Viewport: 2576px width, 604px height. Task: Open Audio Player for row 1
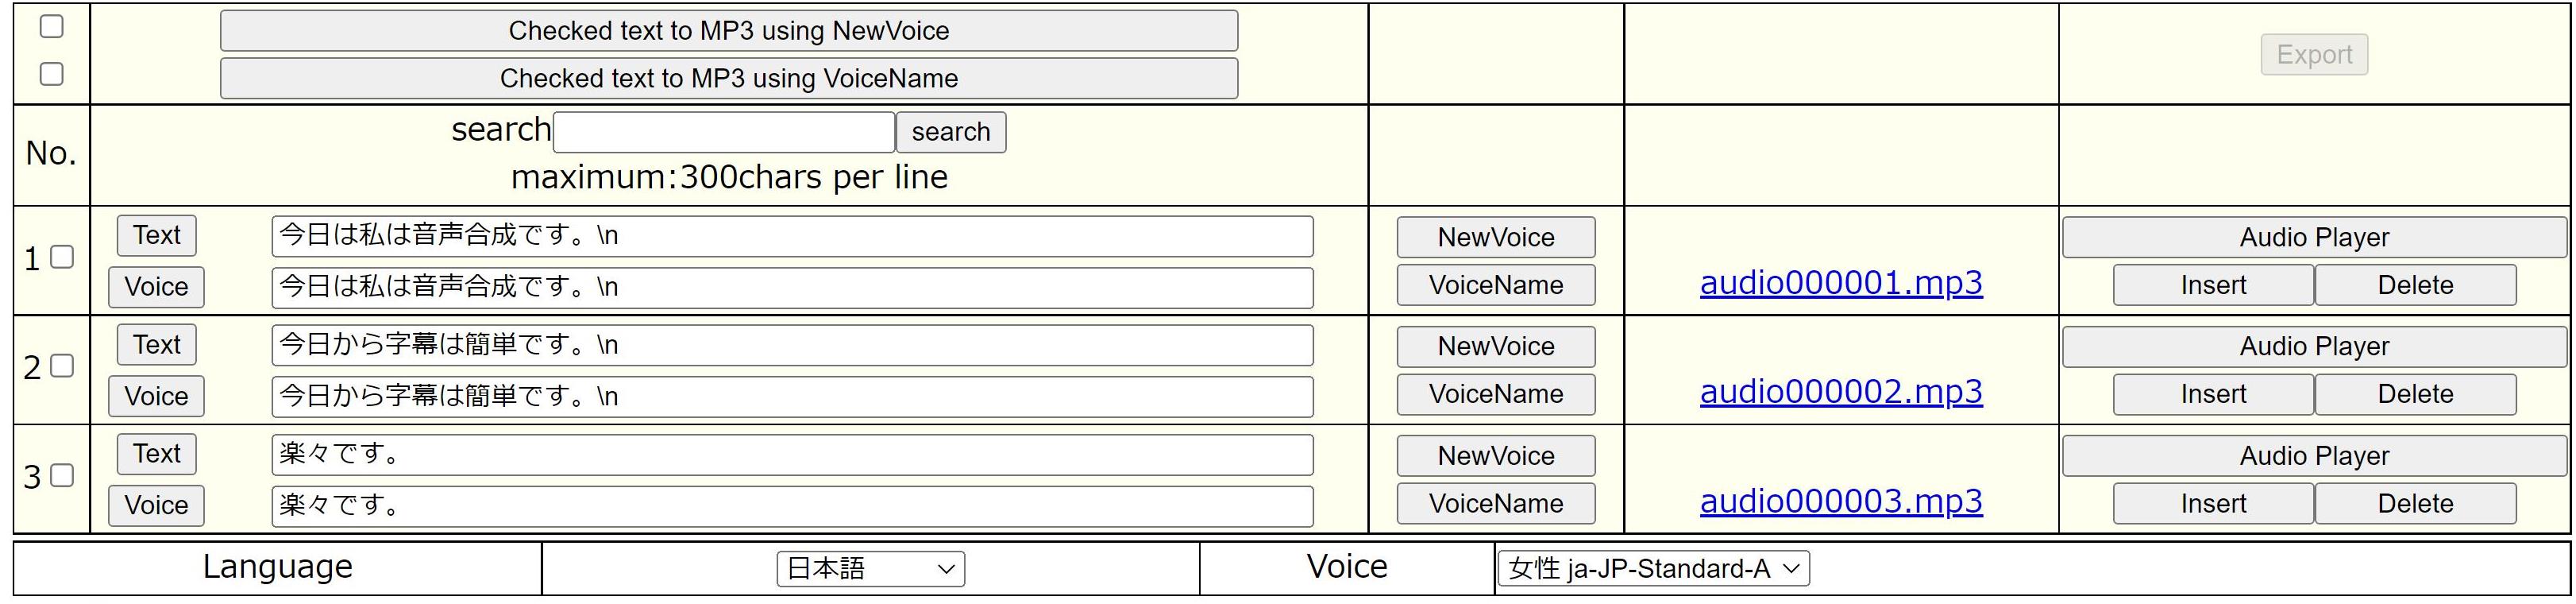[x=2313, y=238]
